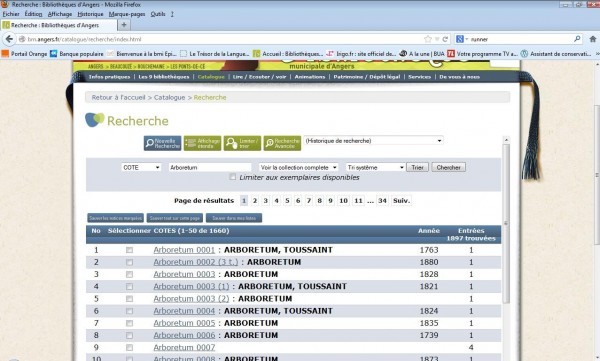Click Sauver dans mes listes button

tap(234, 218)
